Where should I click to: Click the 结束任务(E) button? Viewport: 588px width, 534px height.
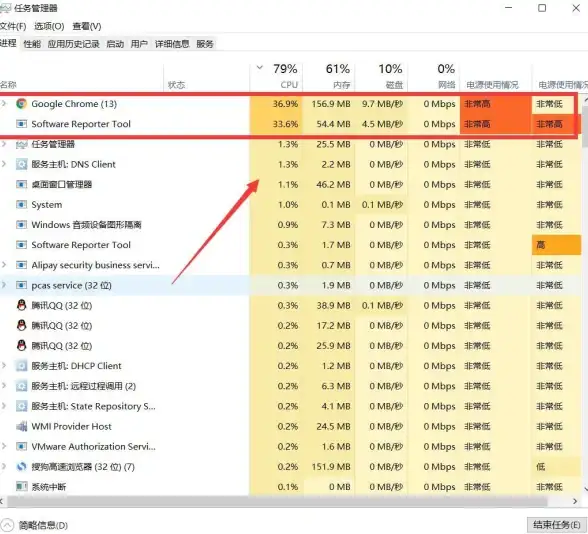[x=557, y=525]
